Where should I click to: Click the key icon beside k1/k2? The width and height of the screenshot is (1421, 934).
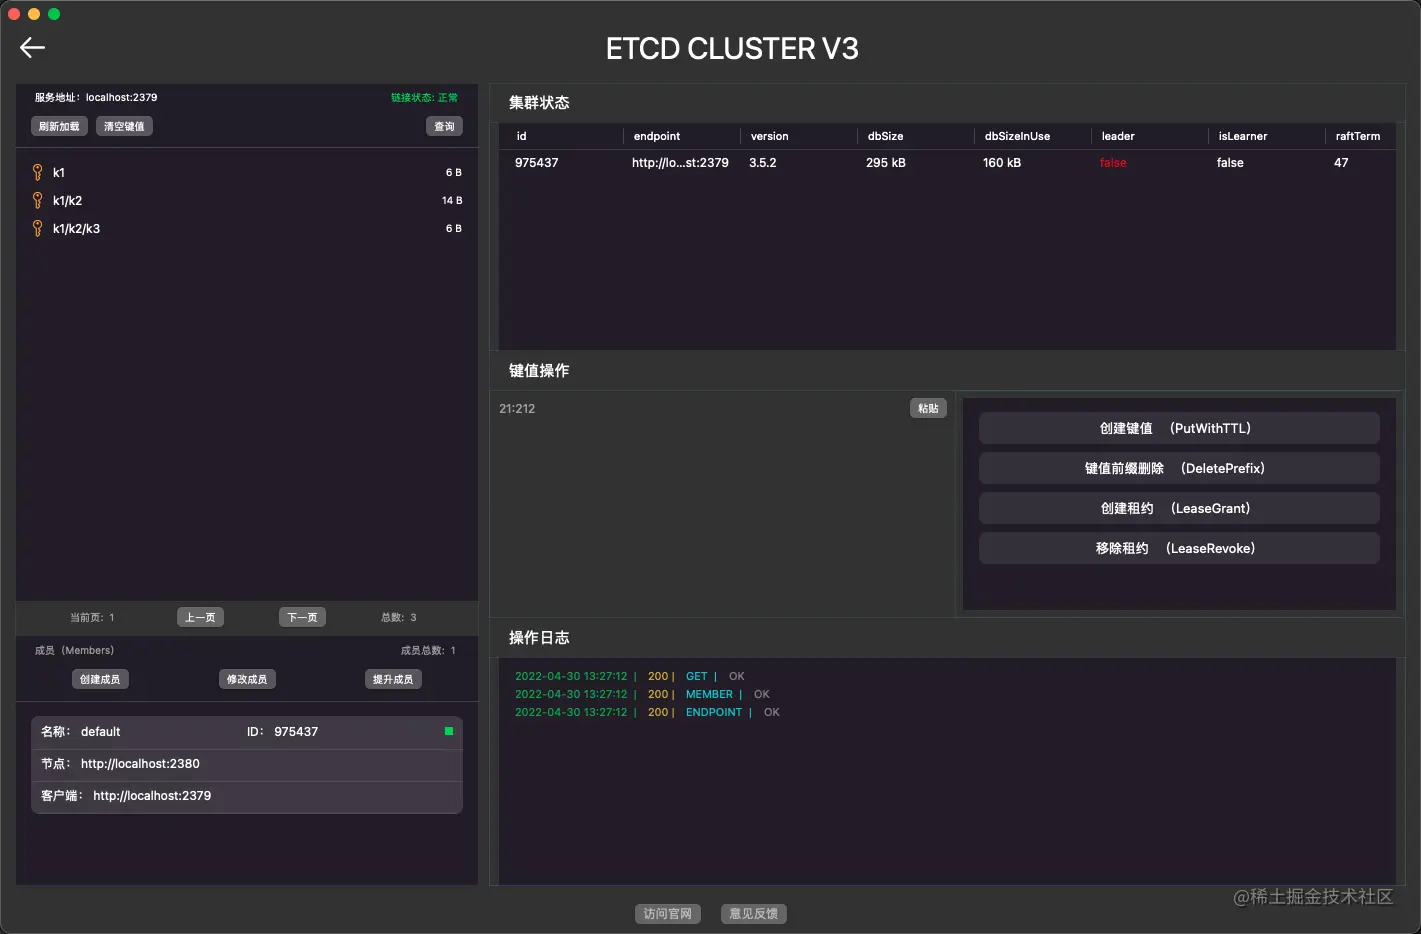point(36,200)
